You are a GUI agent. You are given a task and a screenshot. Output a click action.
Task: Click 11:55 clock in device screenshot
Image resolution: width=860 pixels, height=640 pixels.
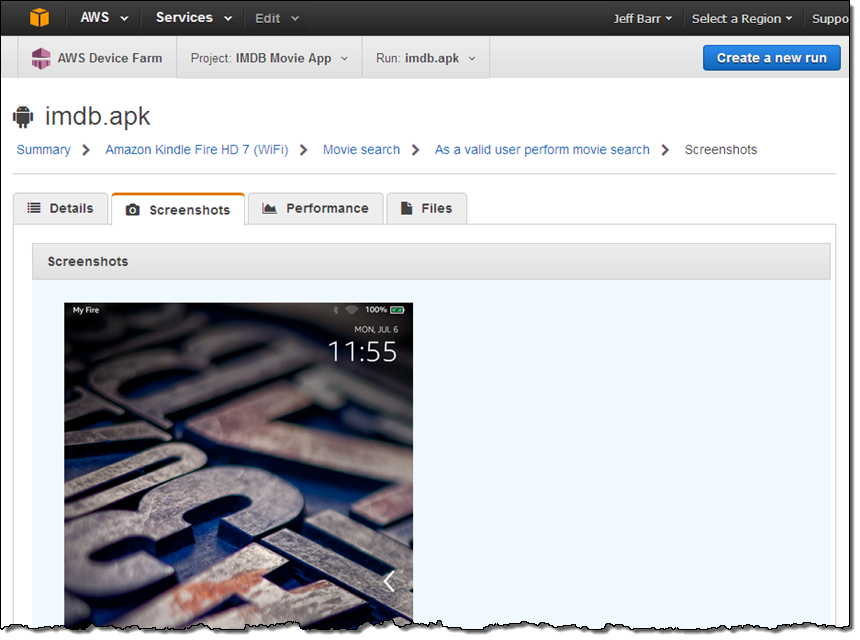[362, 352]
